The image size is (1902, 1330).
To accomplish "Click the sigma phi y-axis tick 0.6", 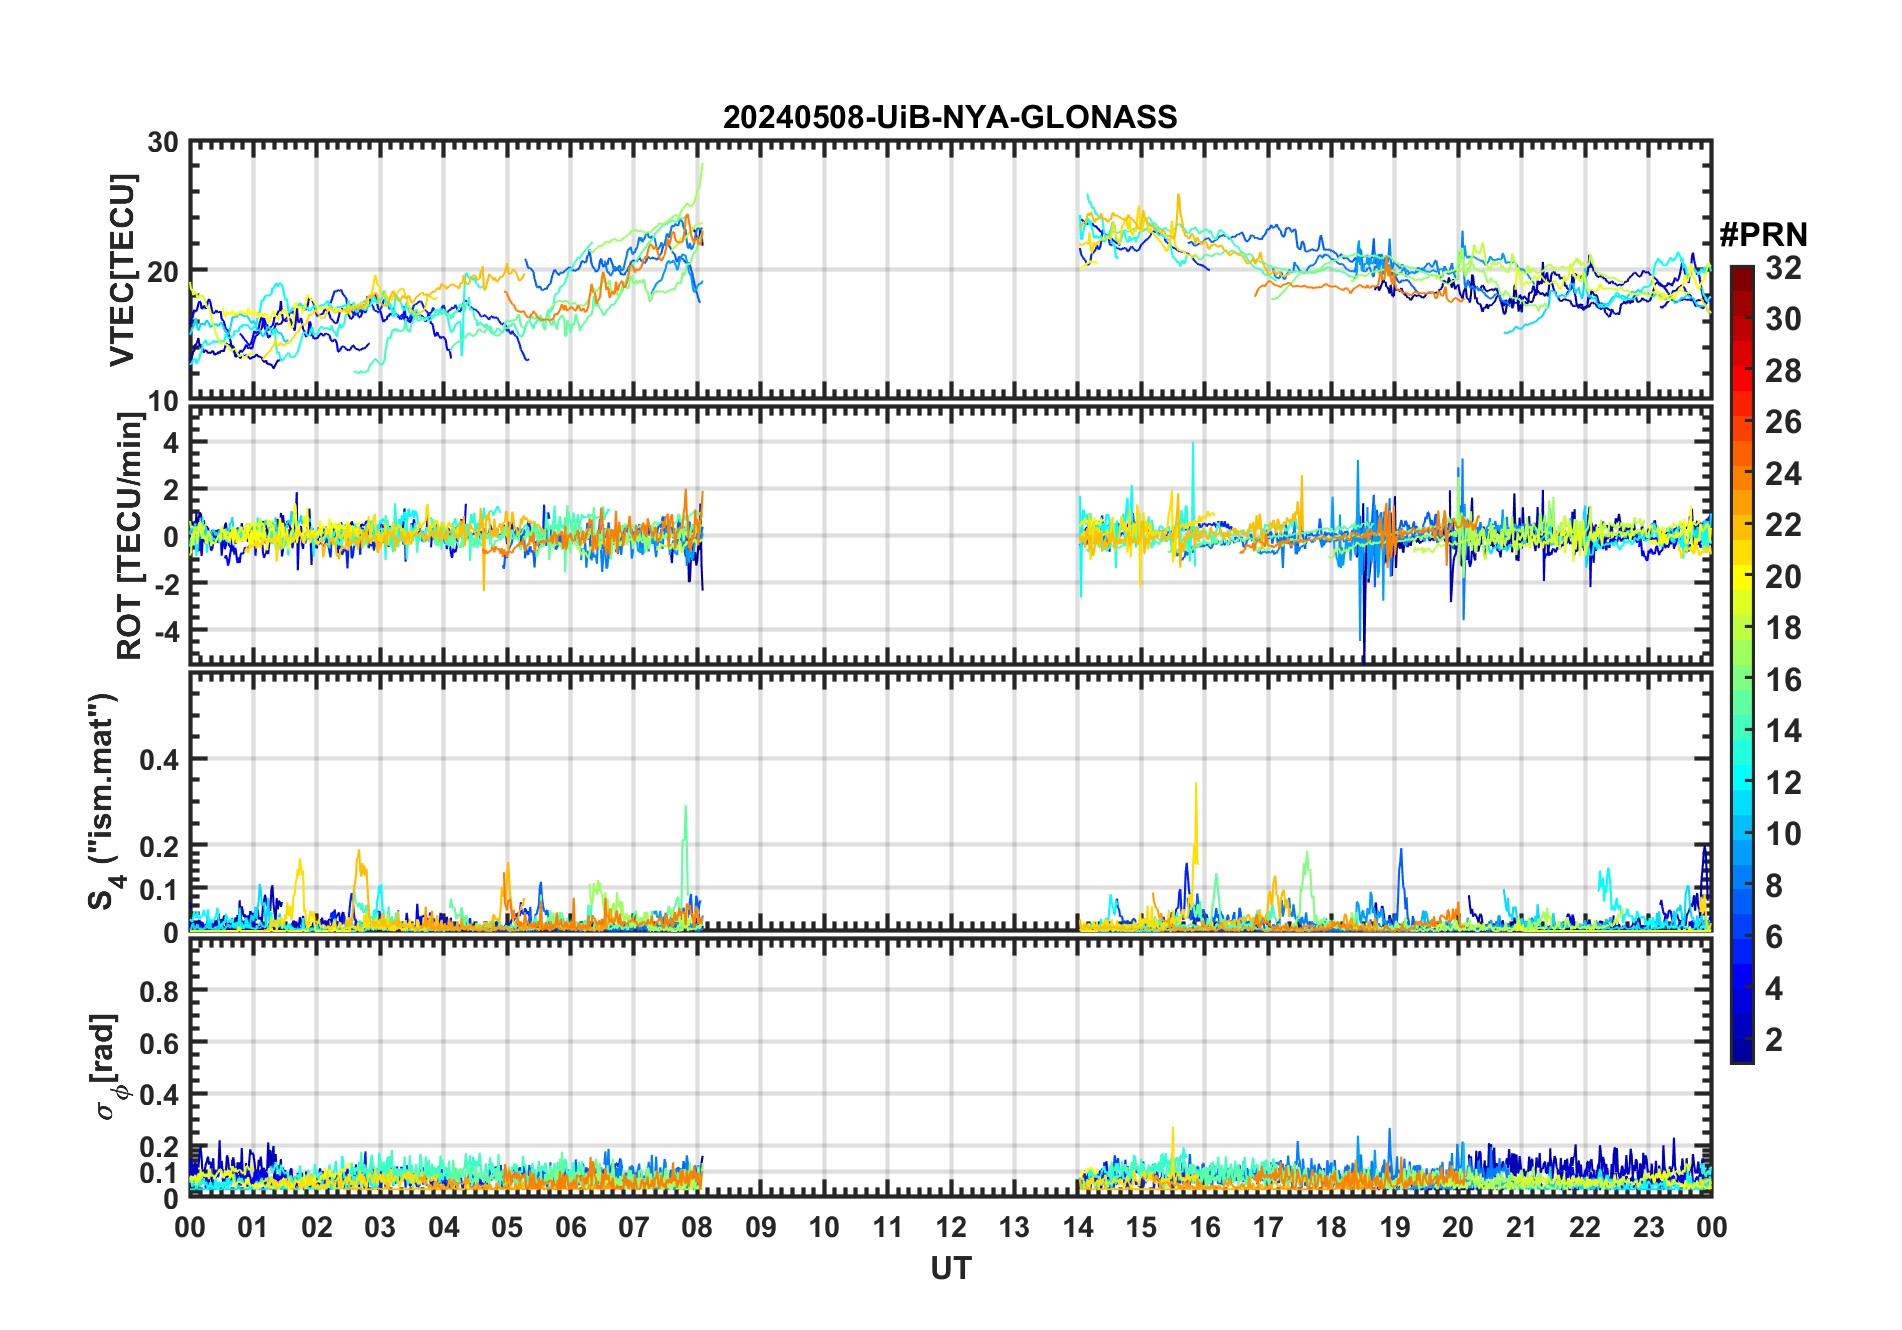I will (x=159, y=1044).
